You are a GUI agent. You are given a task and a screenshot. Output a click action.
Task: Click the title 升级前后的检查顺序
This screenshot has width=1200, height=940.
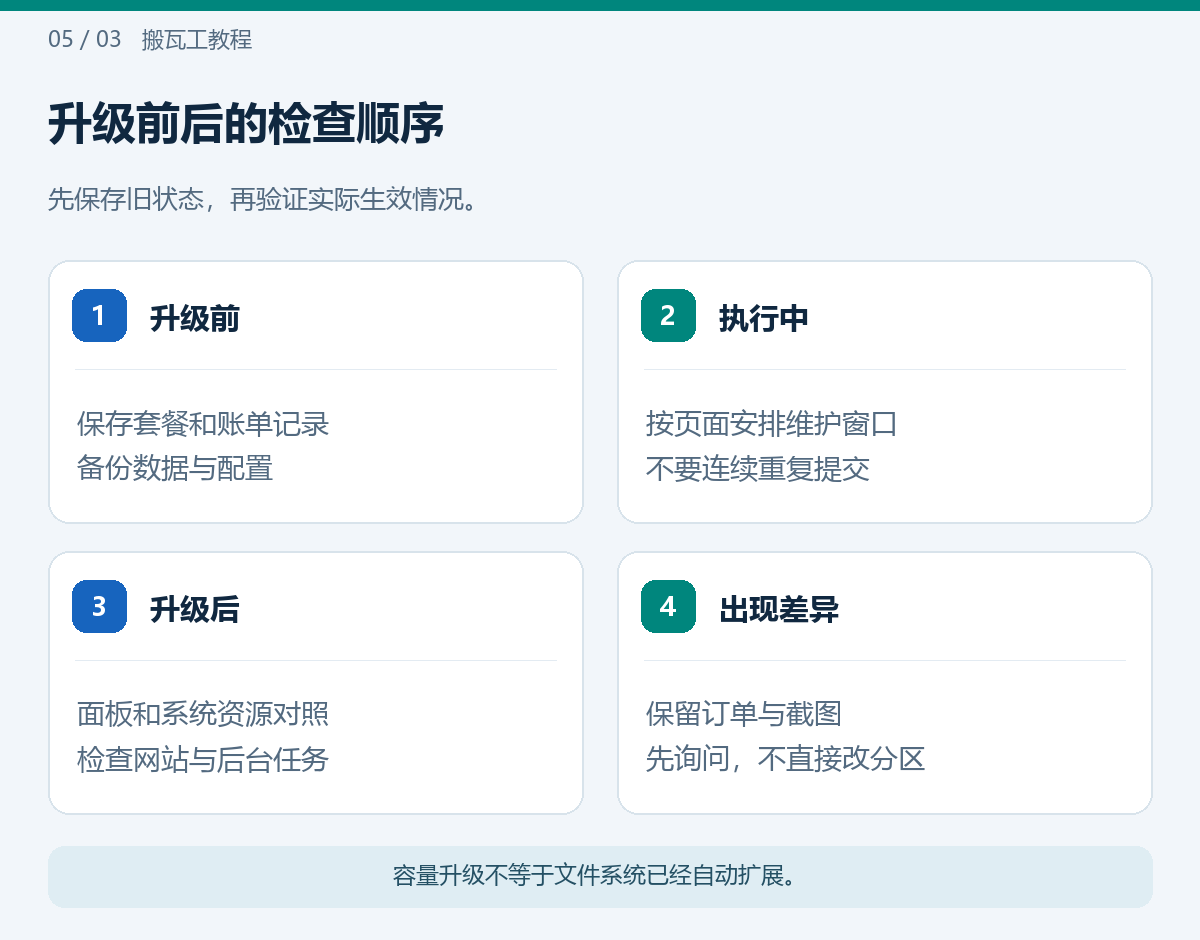(246, 125)
